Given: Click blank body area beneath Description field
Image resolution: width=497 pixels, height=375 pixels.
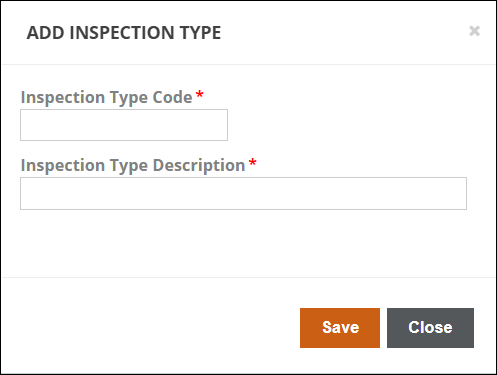Looking at the screenshot, I should click(243, 243).
